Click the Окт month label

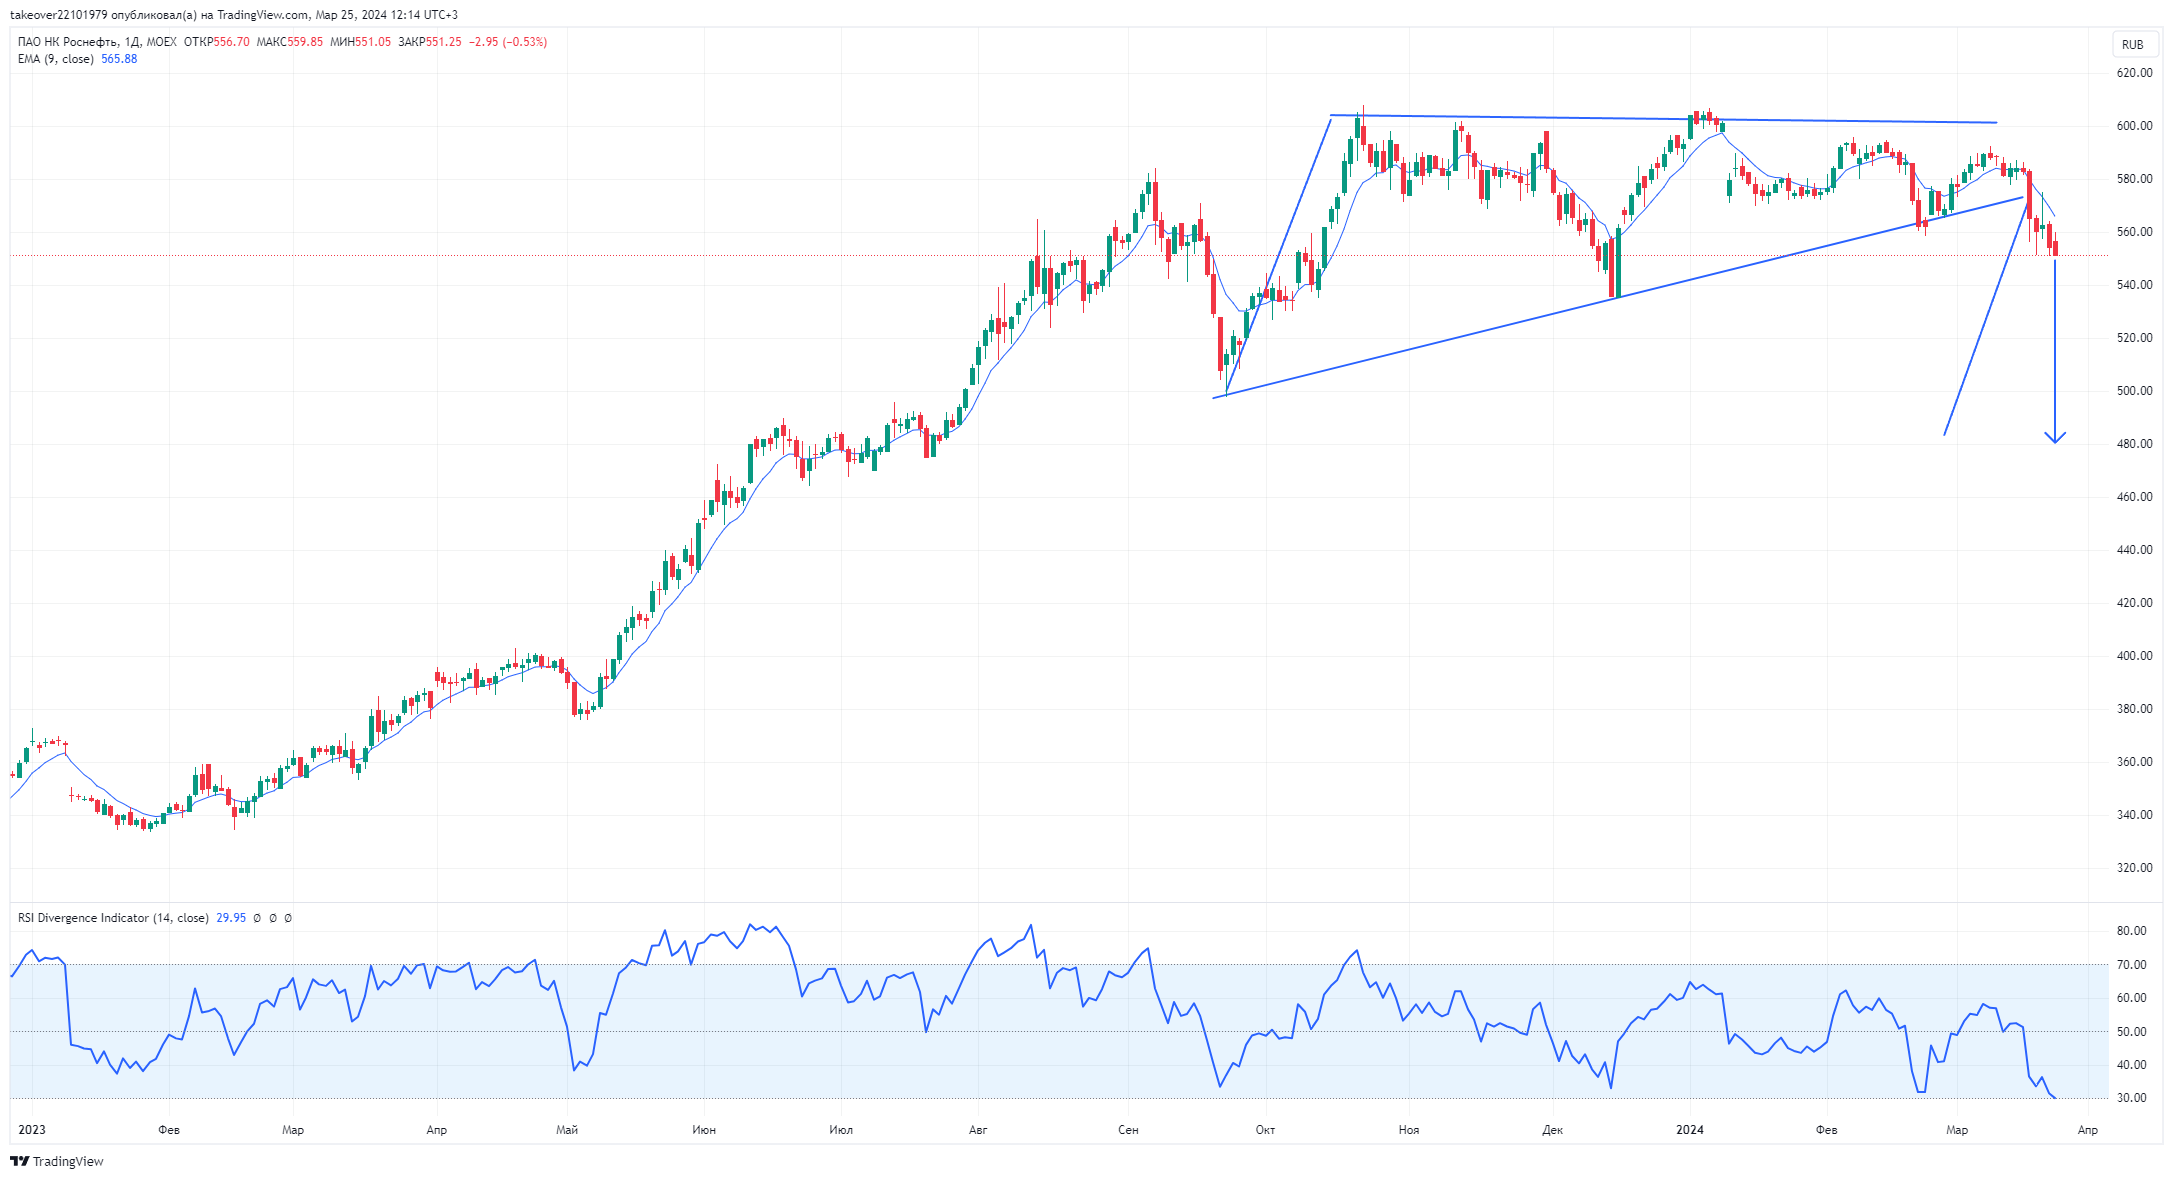[1265, 1130]
